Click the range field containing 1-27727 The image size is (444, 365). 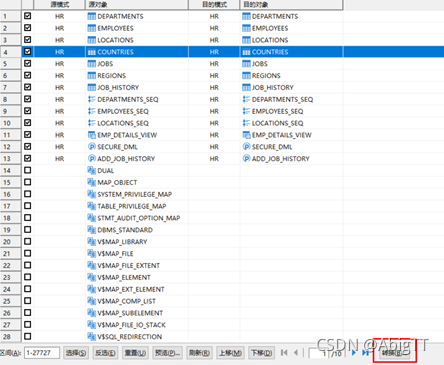pyautogui.click(x=42, y=353)
